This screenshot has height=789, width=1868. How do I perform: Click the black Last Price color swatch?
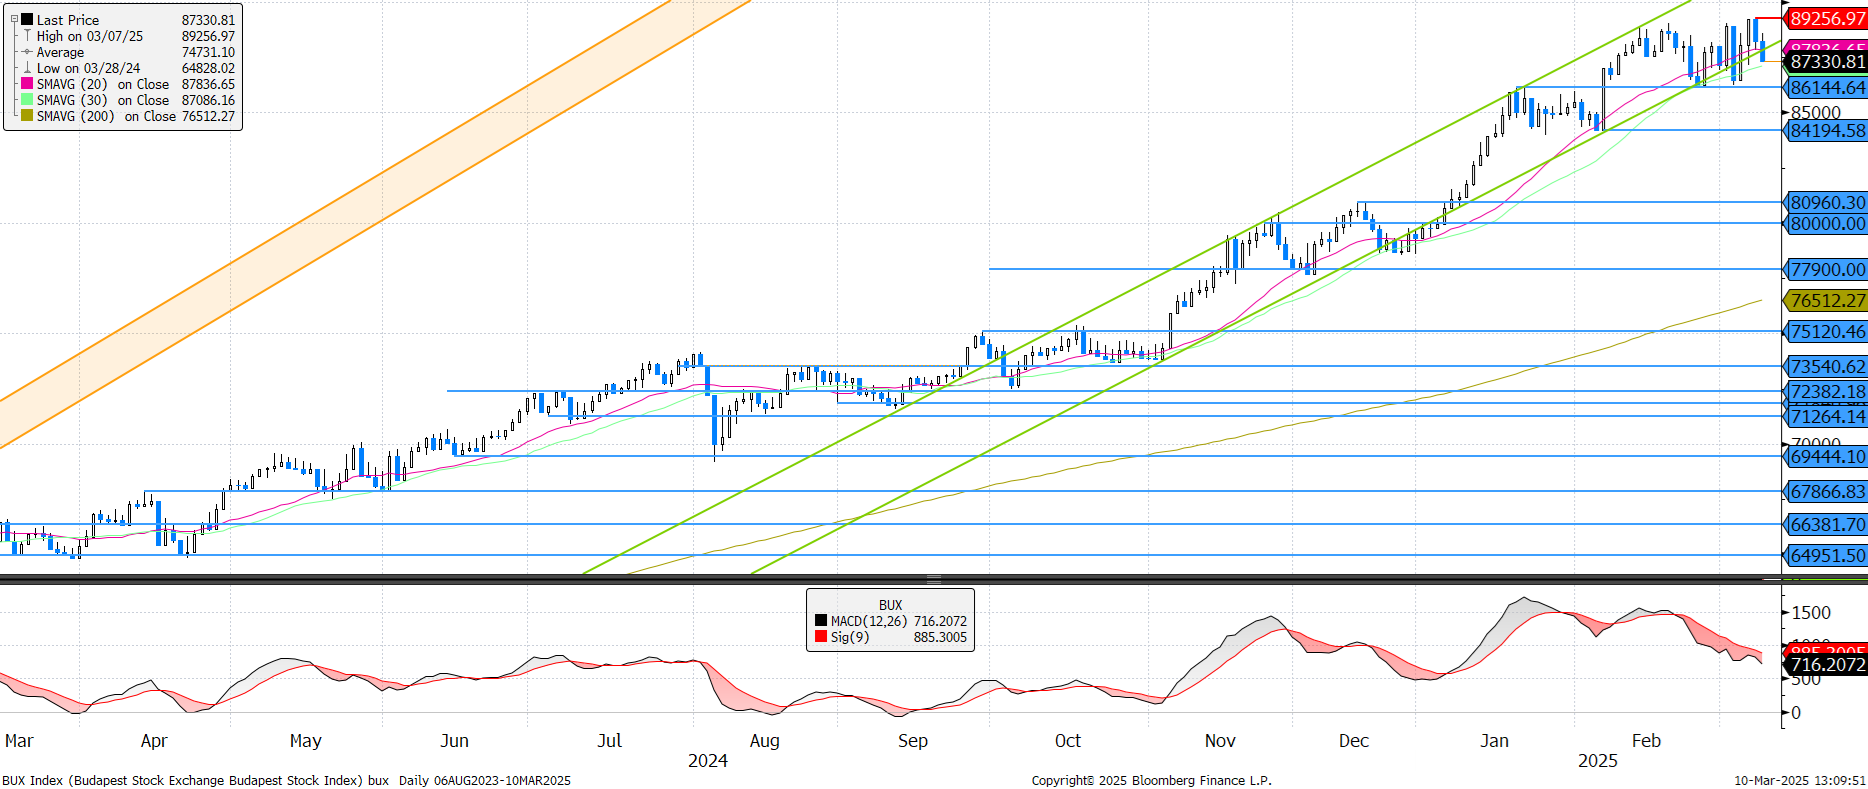tap(27, 20)
